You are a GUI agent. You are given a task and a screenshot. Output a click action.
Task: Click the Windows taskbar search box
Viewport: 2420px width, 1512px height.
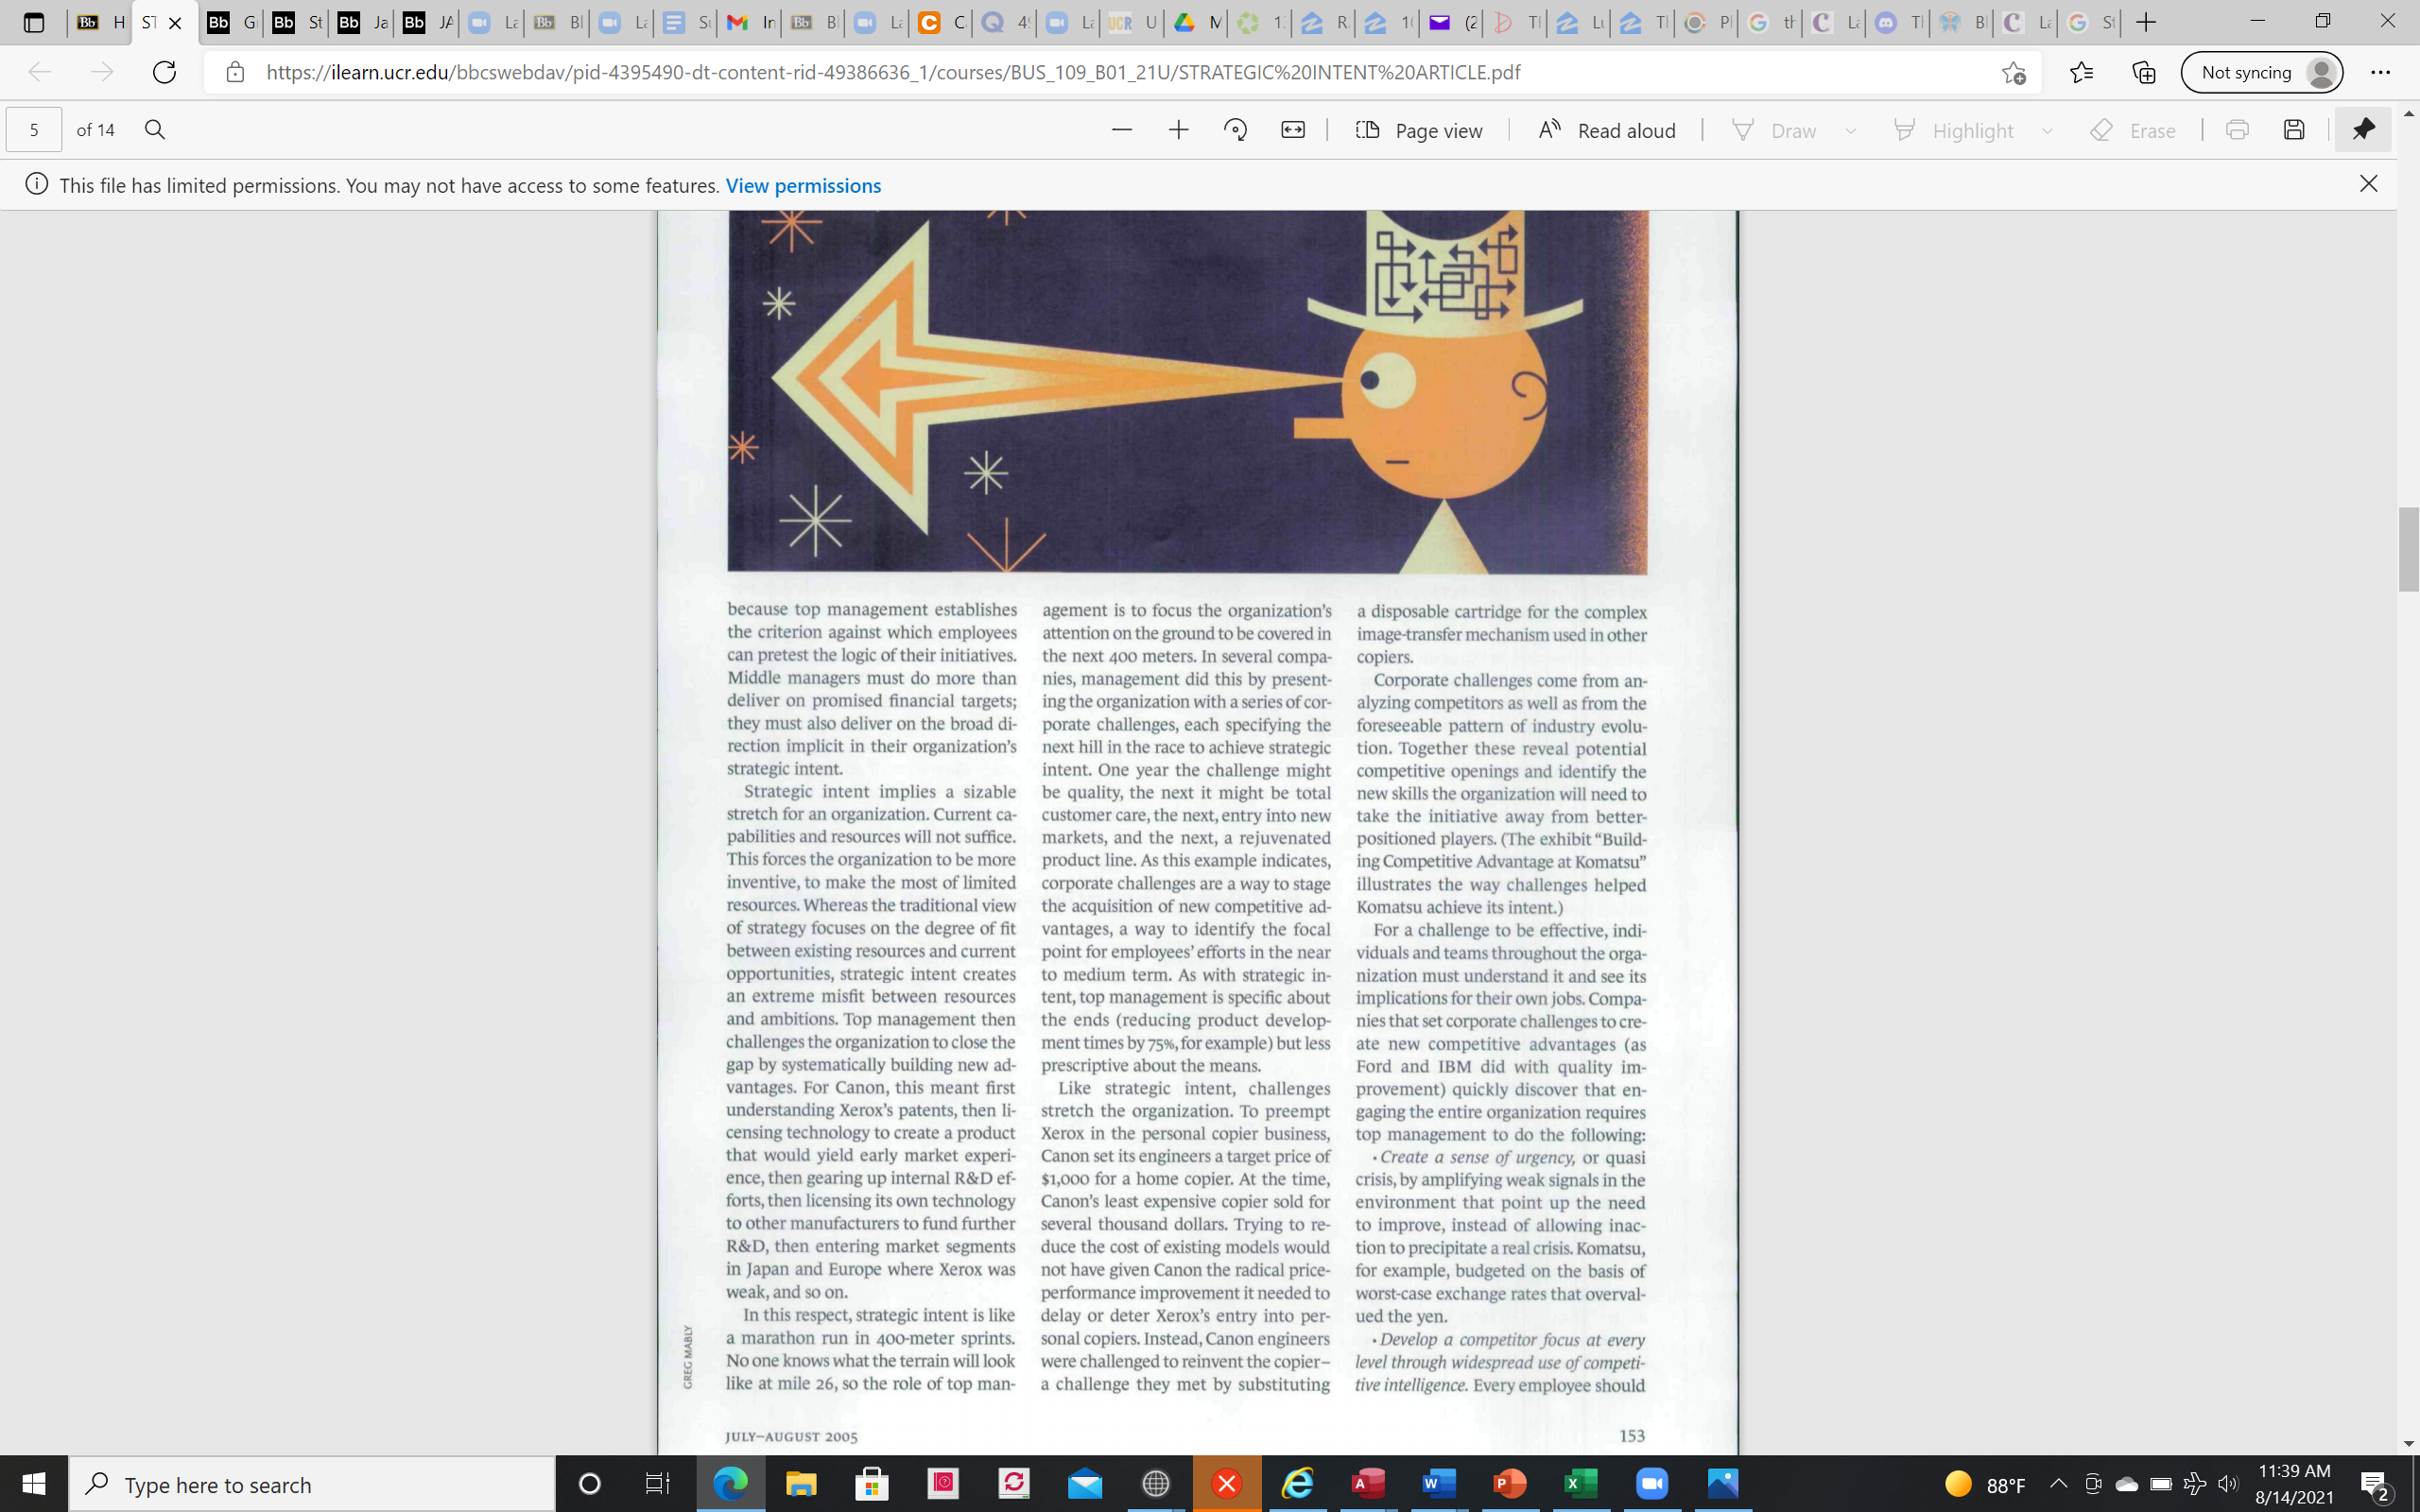point(312,1484)
